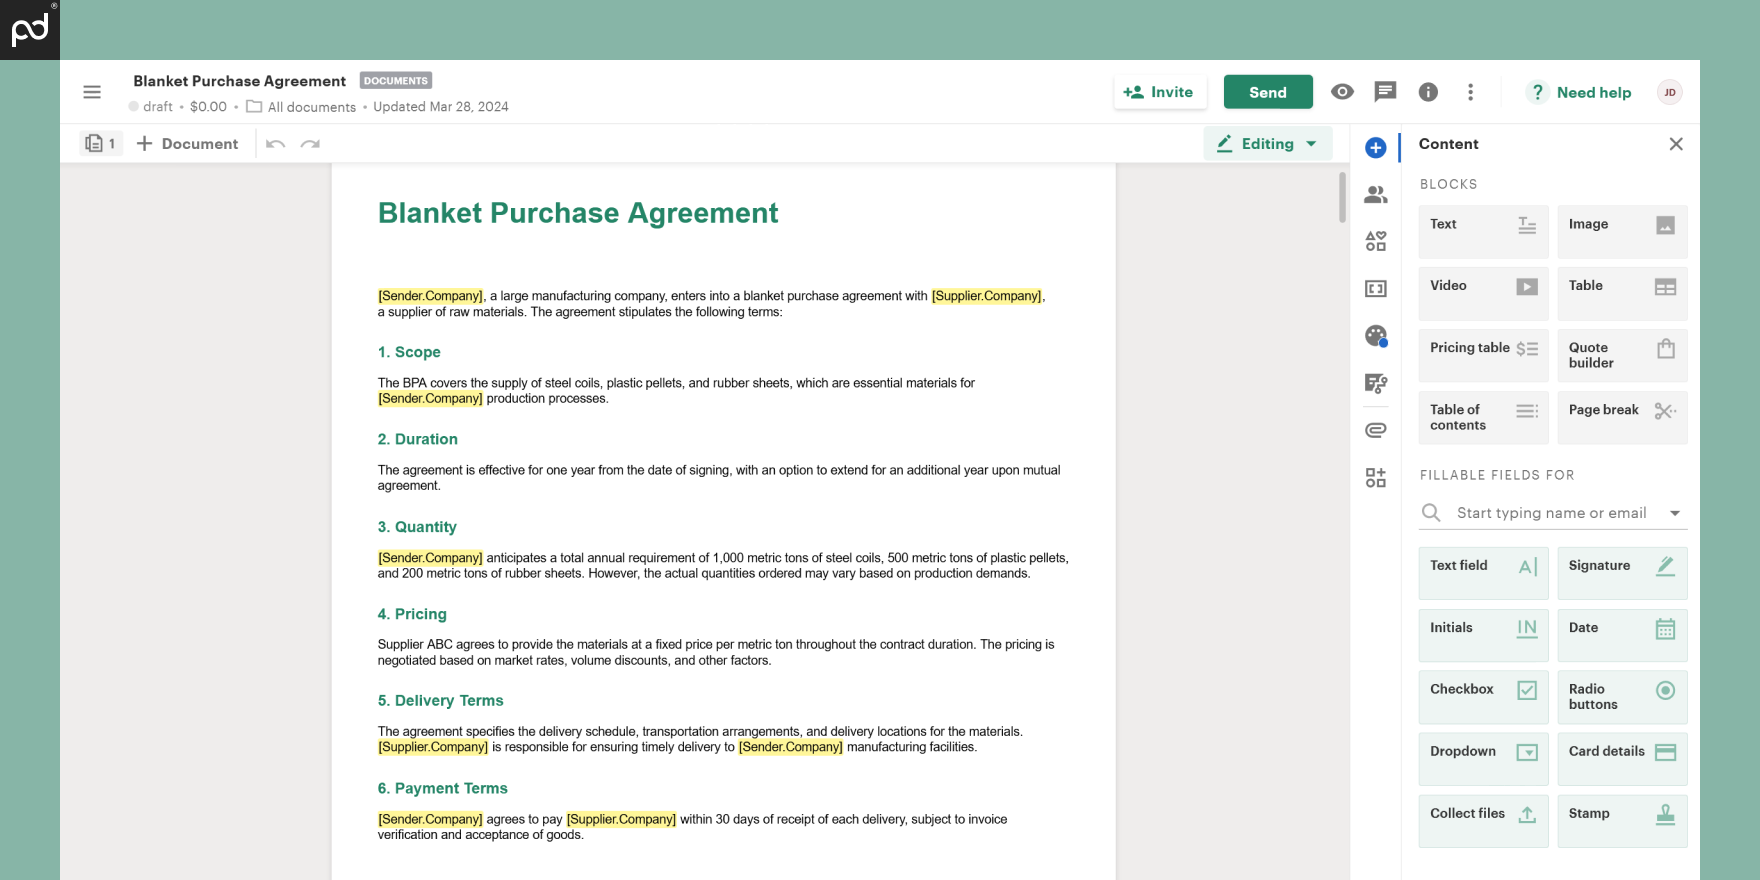Image resolution: width=1760 pixels, height=880 pixels.
Task: Open the Content plus sidebar tab
Action: click(x=1376, y=148)
